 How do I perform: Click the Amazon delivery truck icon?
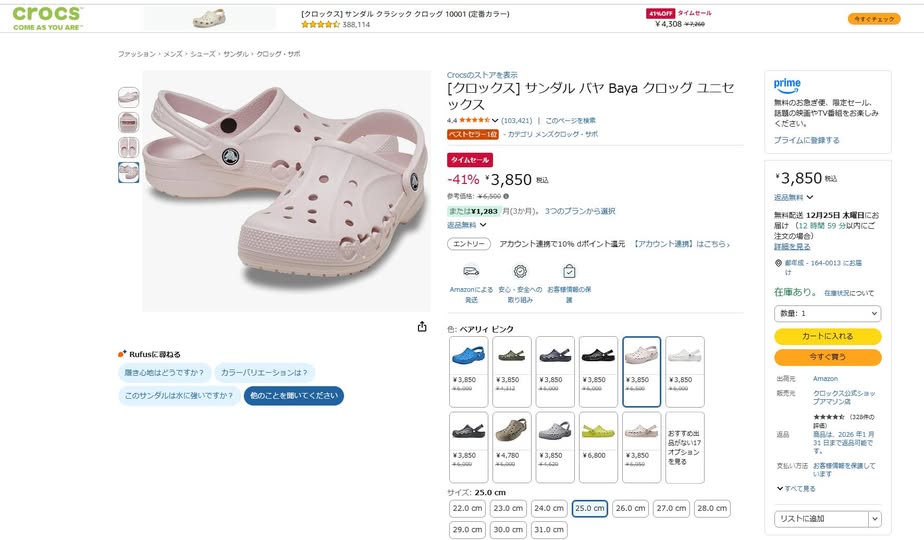click(x=470, y=271)
